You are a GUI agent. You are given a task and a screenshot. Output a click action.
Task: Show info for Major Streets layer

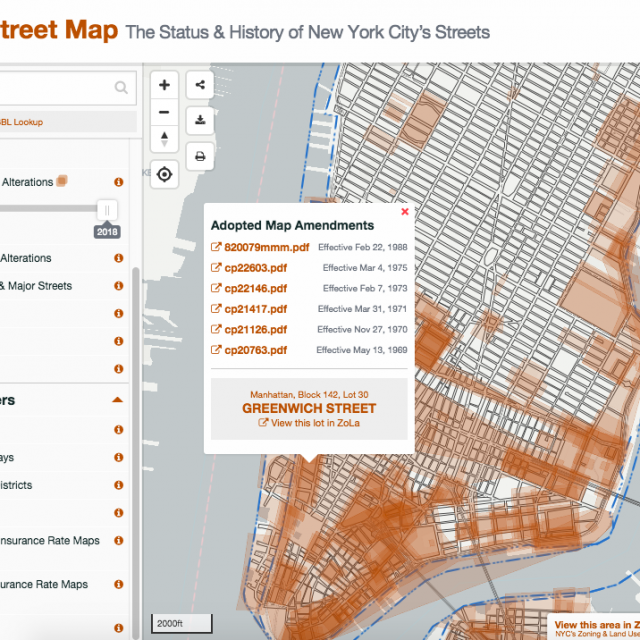pyautogui.click(x=119, y=286)
